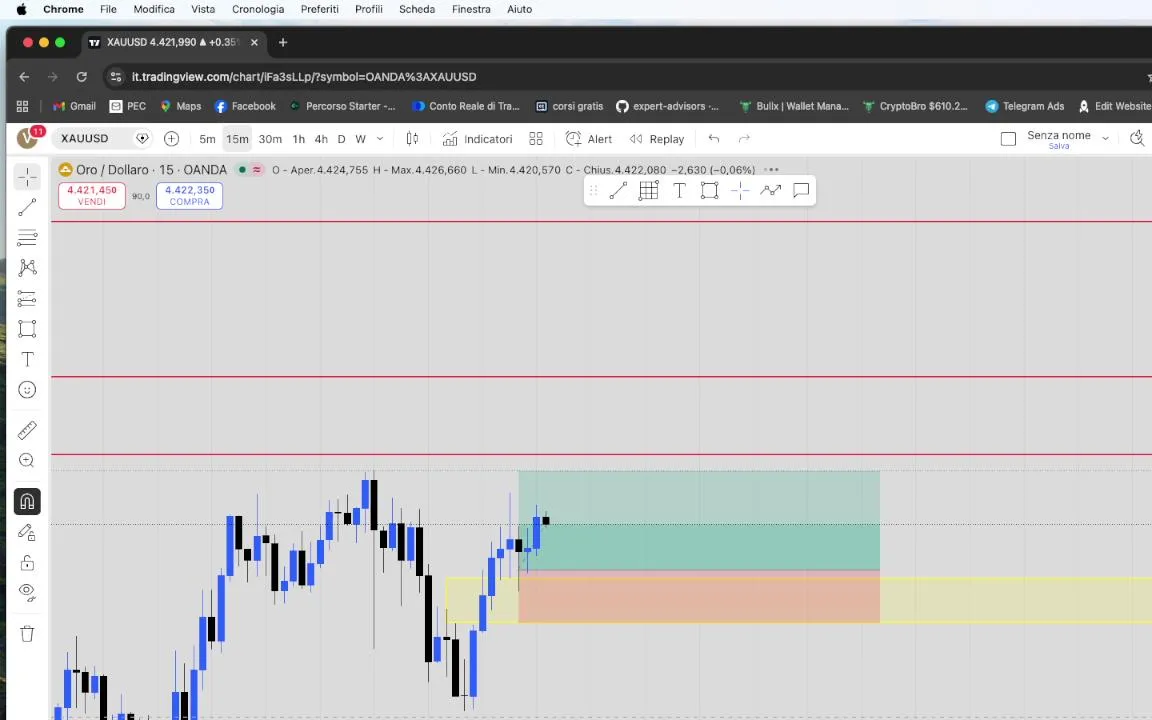Toggle lock all drawings

click(27, 563)
